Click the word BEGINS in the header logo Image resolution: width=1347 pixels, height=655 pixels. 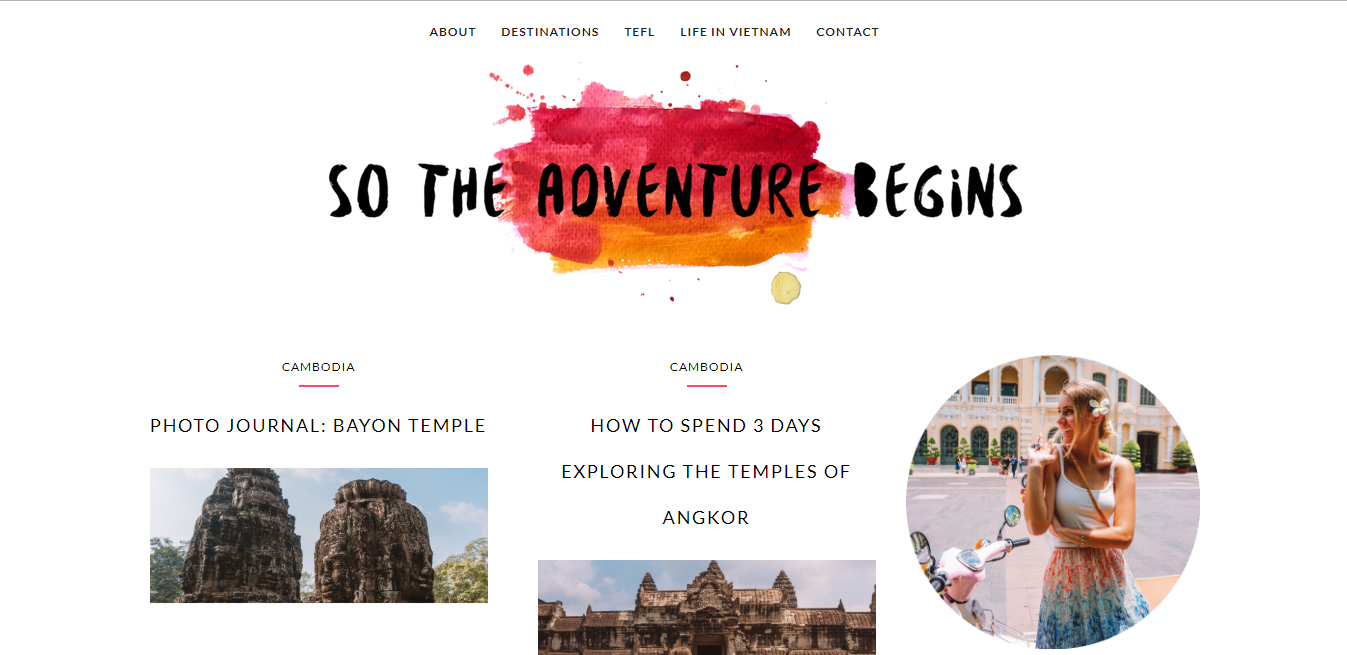[x=938, y=190]
